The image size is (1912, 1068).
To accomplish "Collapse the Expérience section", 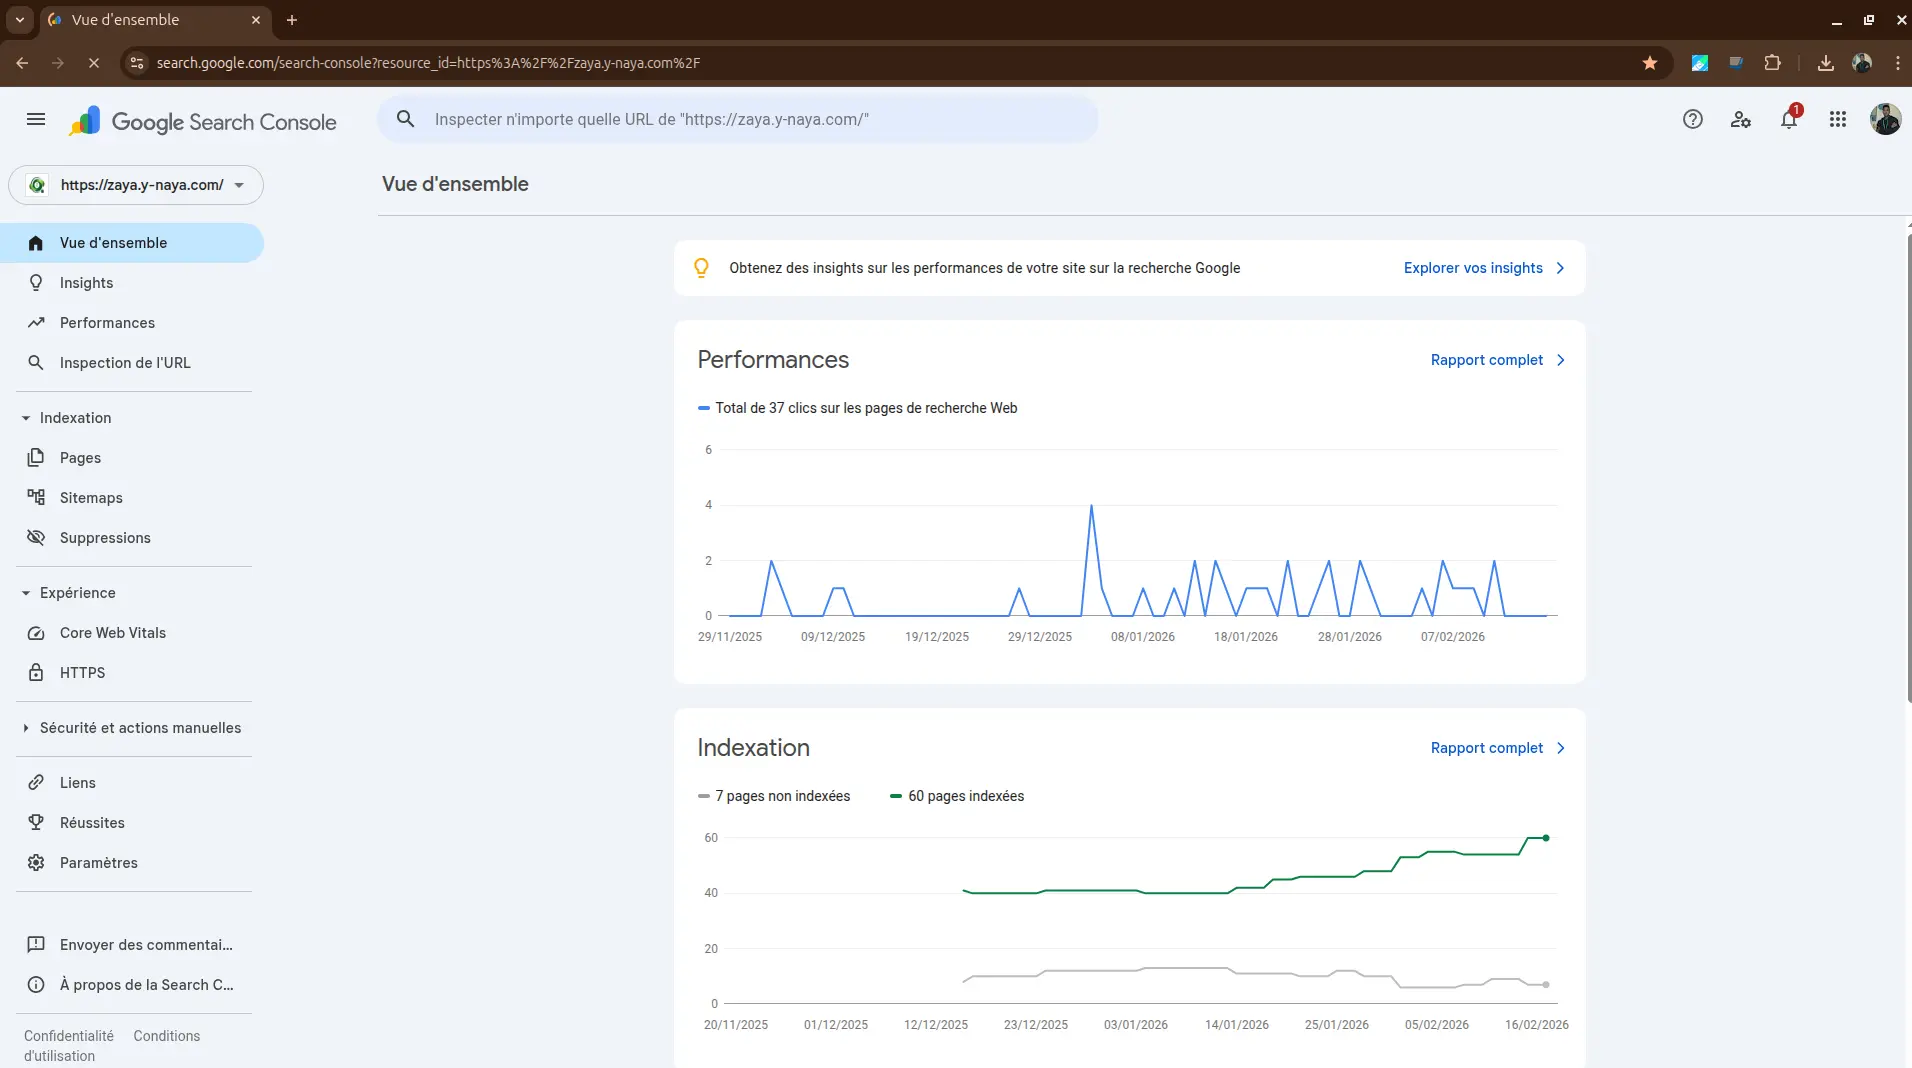I will (26, 593).
